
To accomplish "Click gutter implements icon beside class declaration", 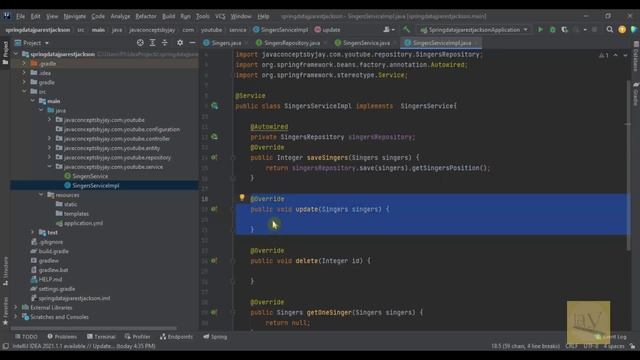I will (215, 106).
